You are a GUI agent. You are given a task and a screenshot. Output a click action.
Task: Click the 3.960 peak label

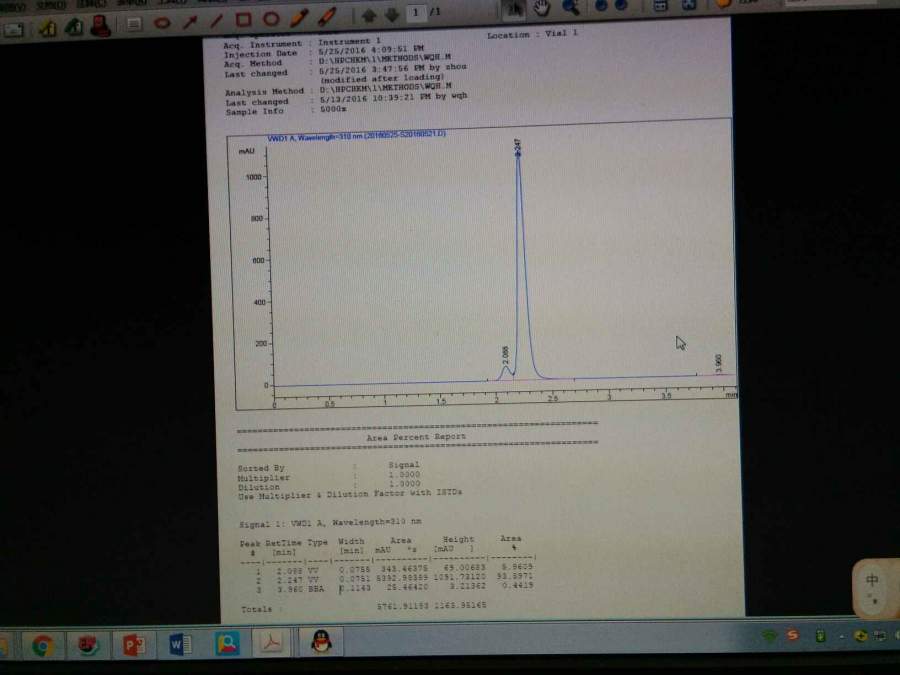pyautogui.click(x=718, y=363)
